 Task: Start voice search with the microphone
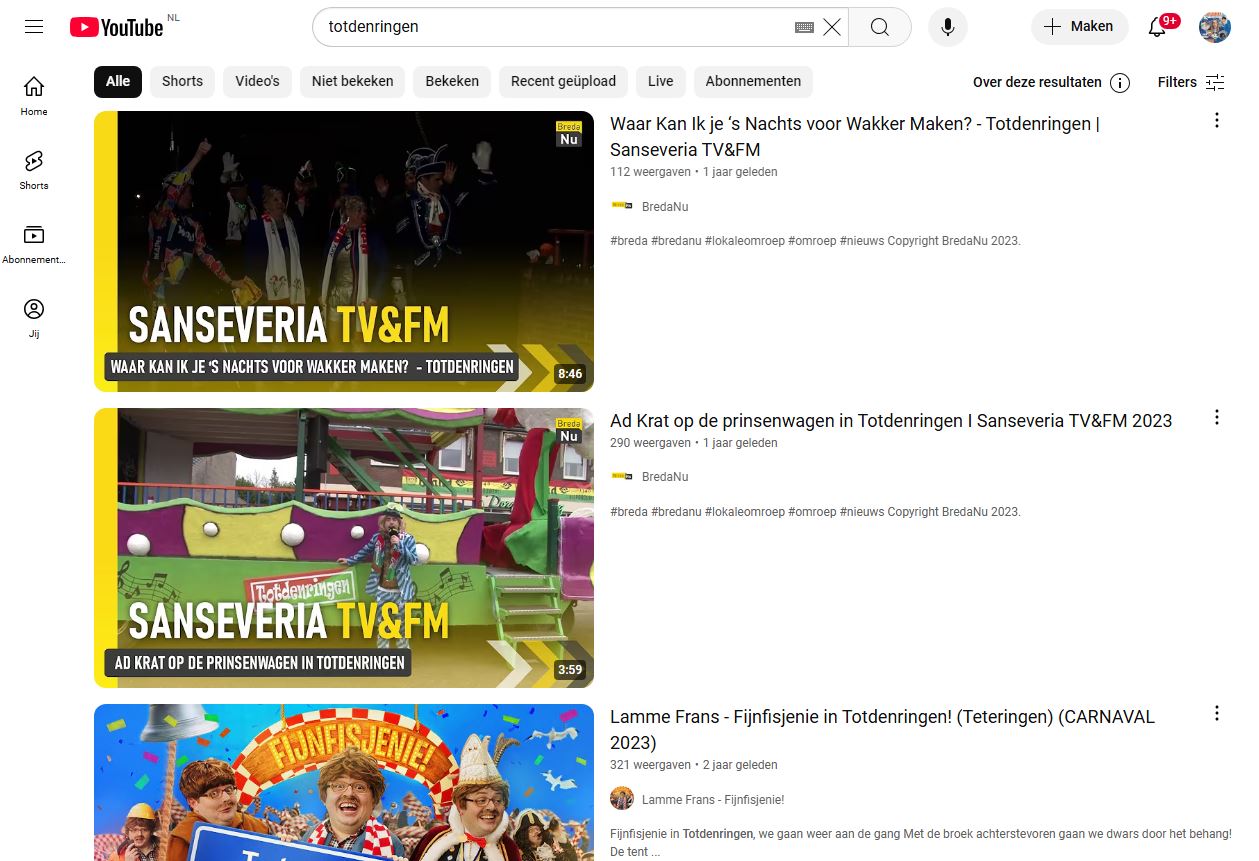click(x=948, y=27)
